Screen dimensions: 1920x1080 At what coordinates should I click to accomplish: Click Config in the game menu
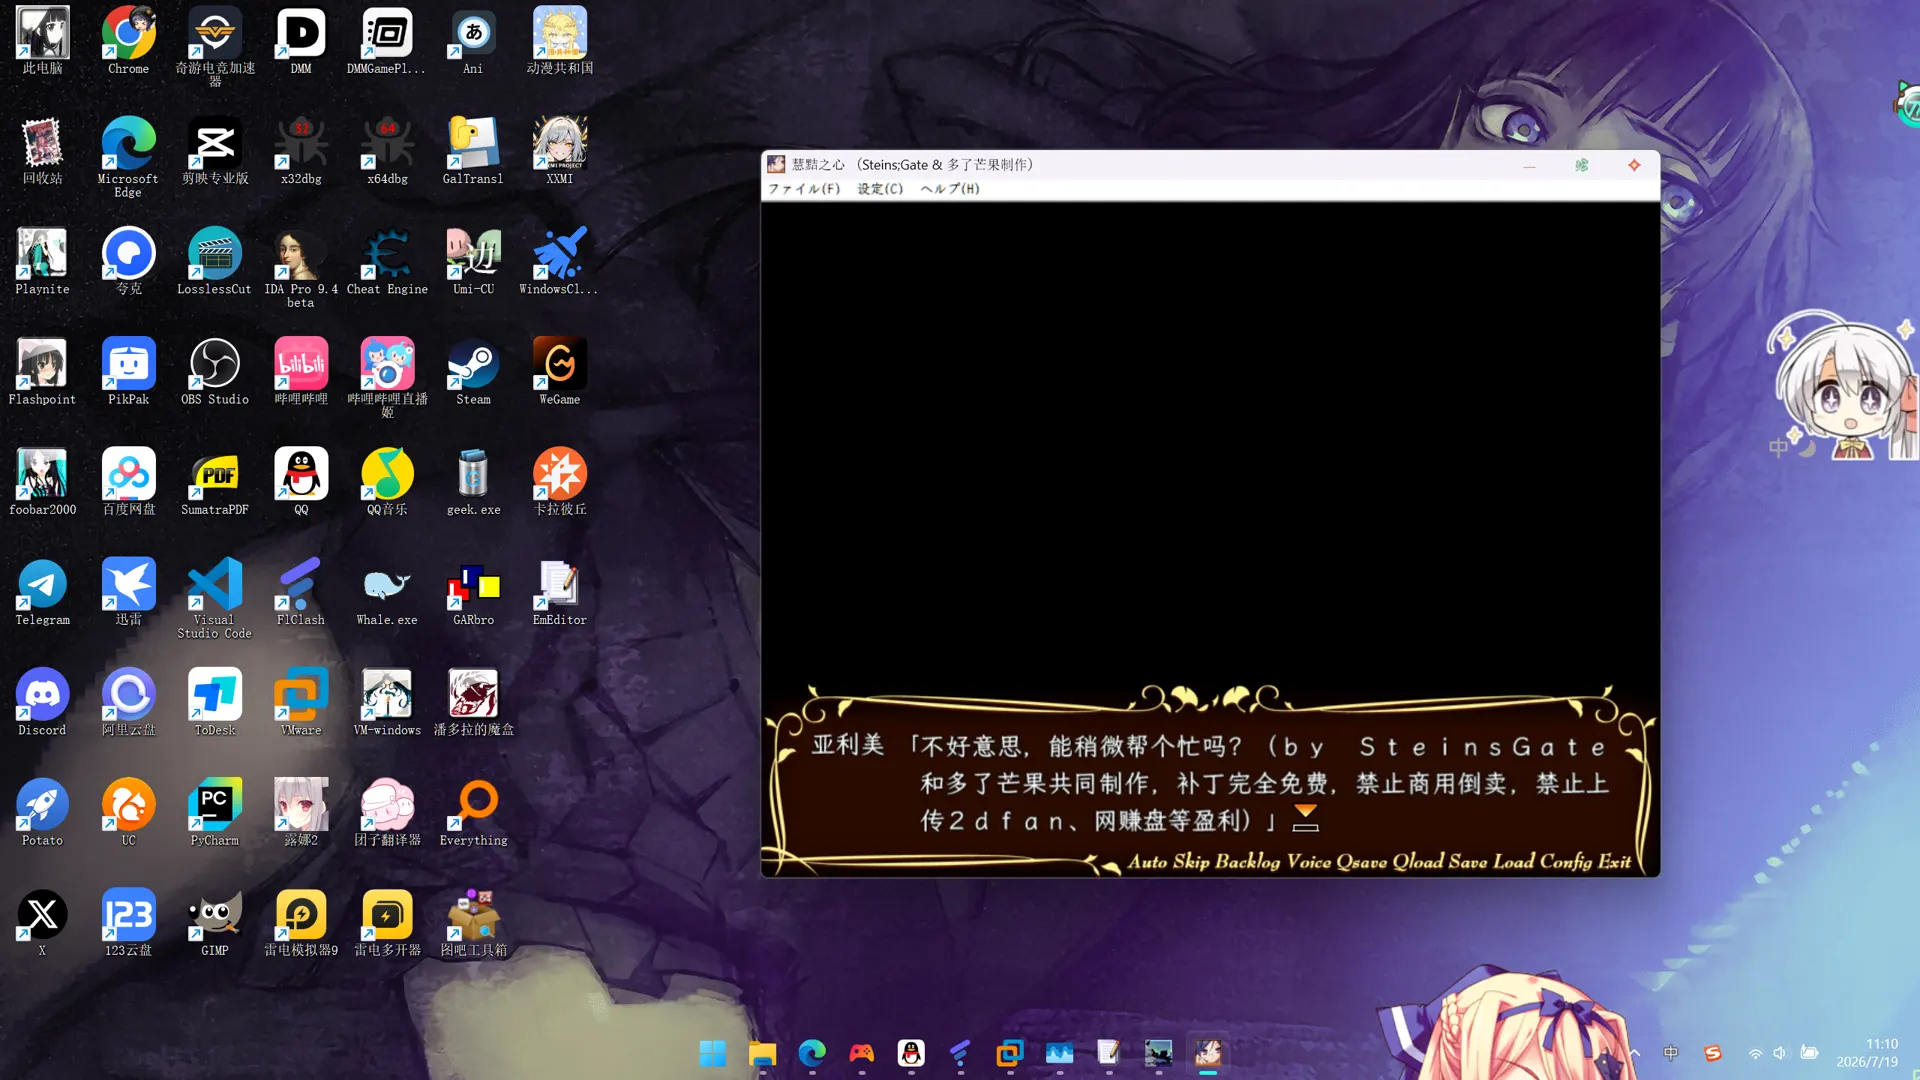(1566, 862)
